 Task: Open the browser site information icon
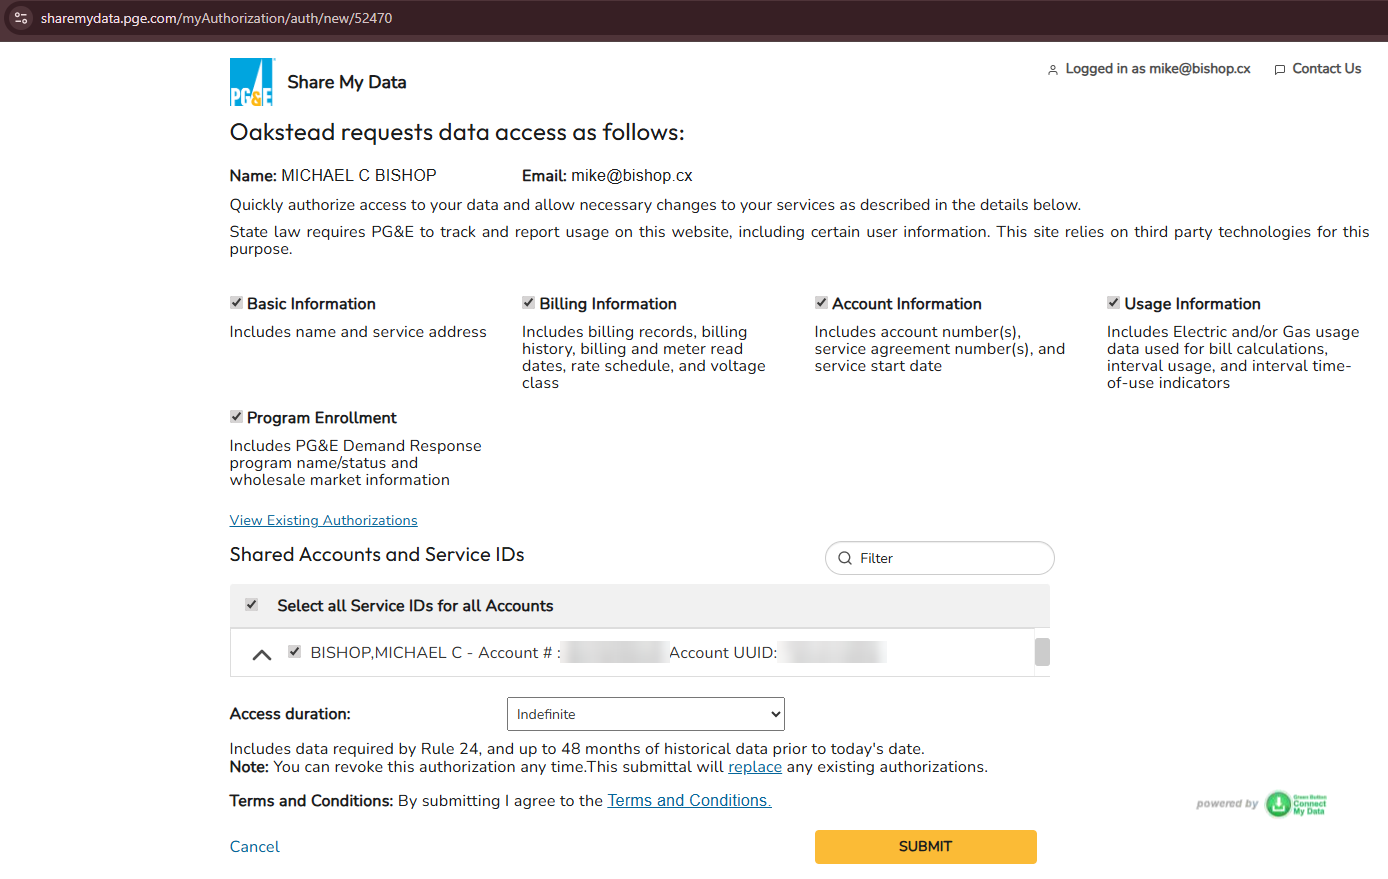pos(21,18)
